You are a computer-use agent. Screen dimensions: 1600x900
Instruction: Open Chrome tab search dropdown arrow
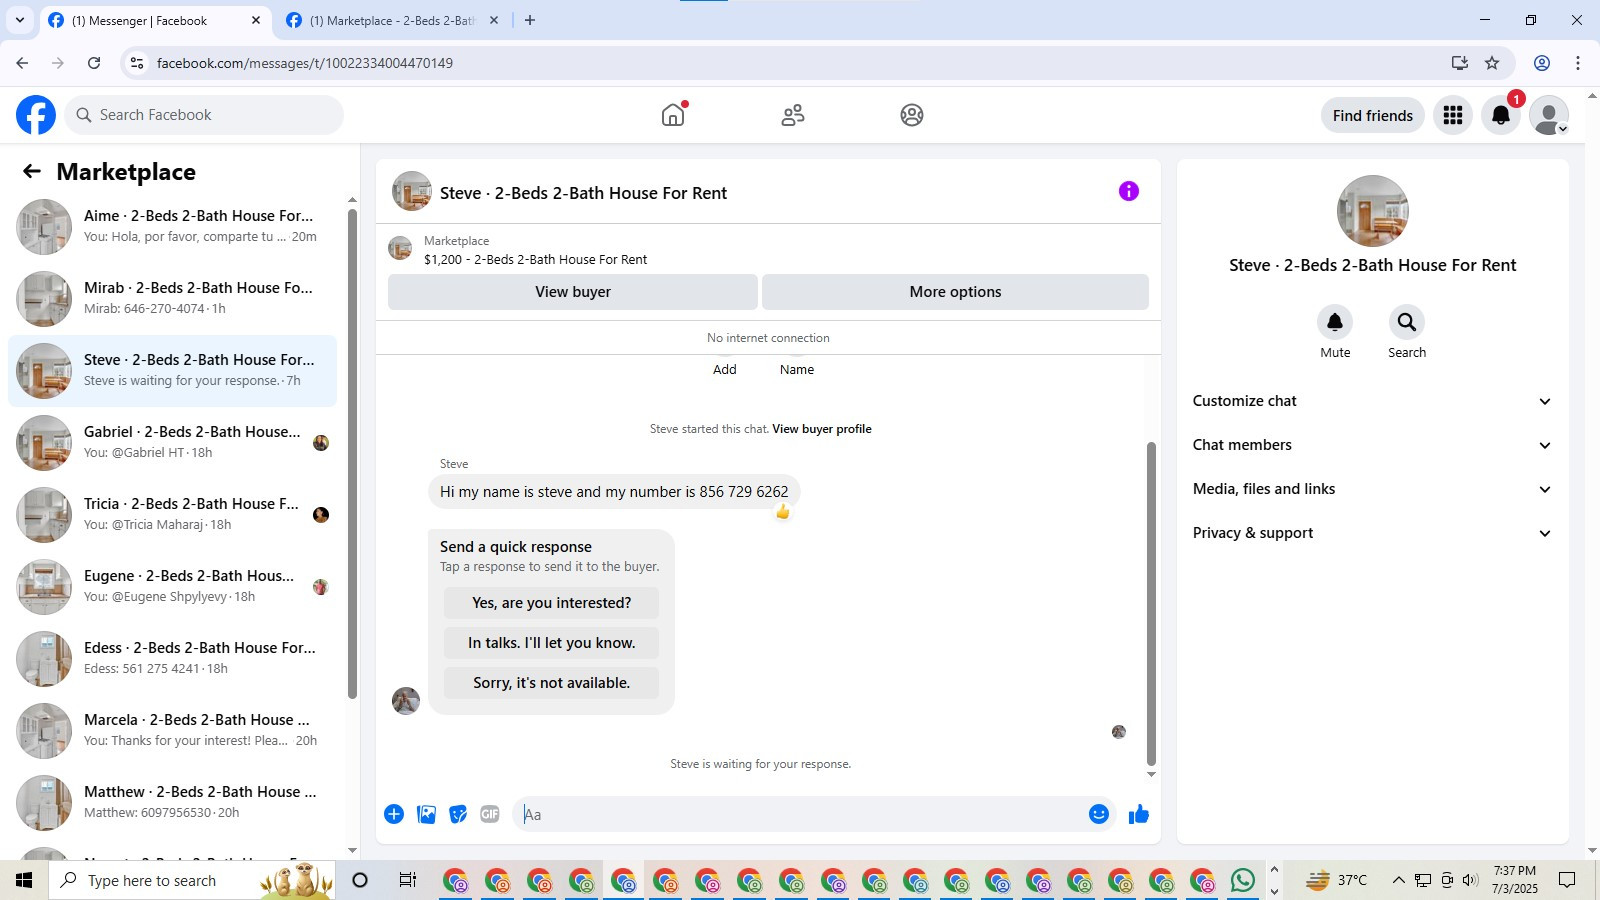coord(20,20)
